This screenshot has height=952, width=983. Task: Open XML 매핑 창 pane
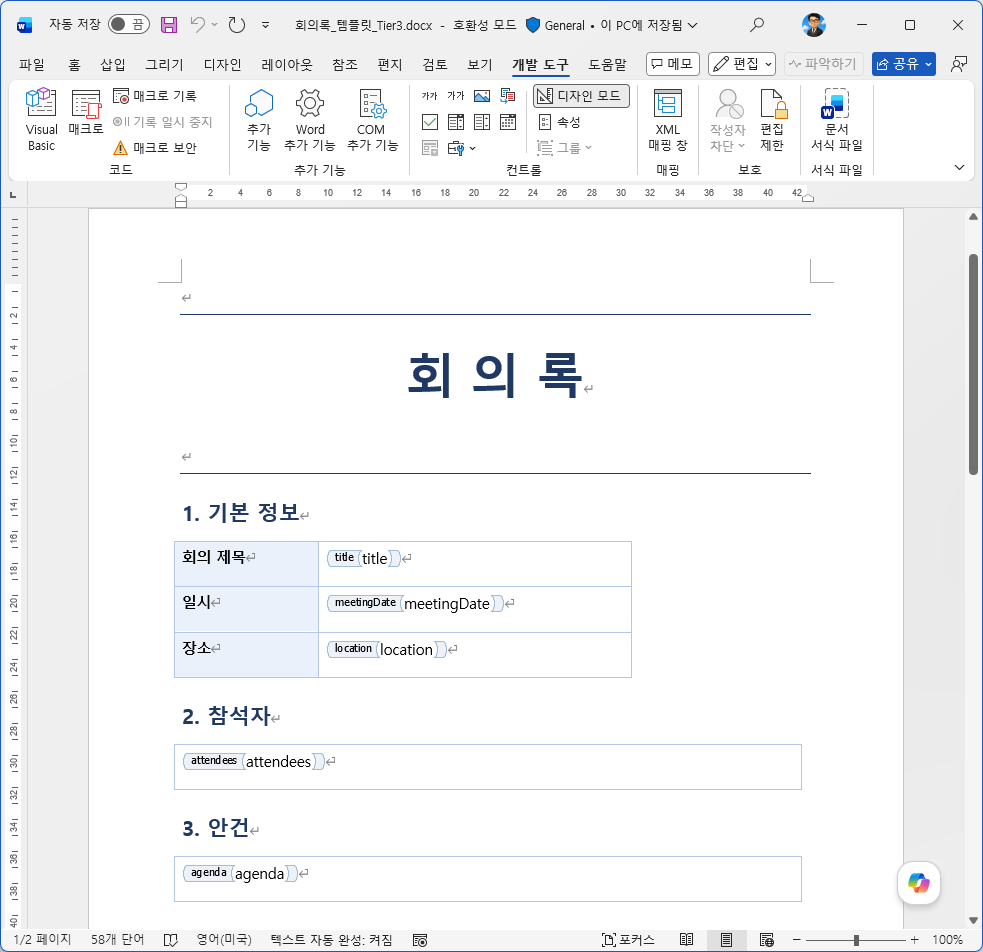point(668,119)
